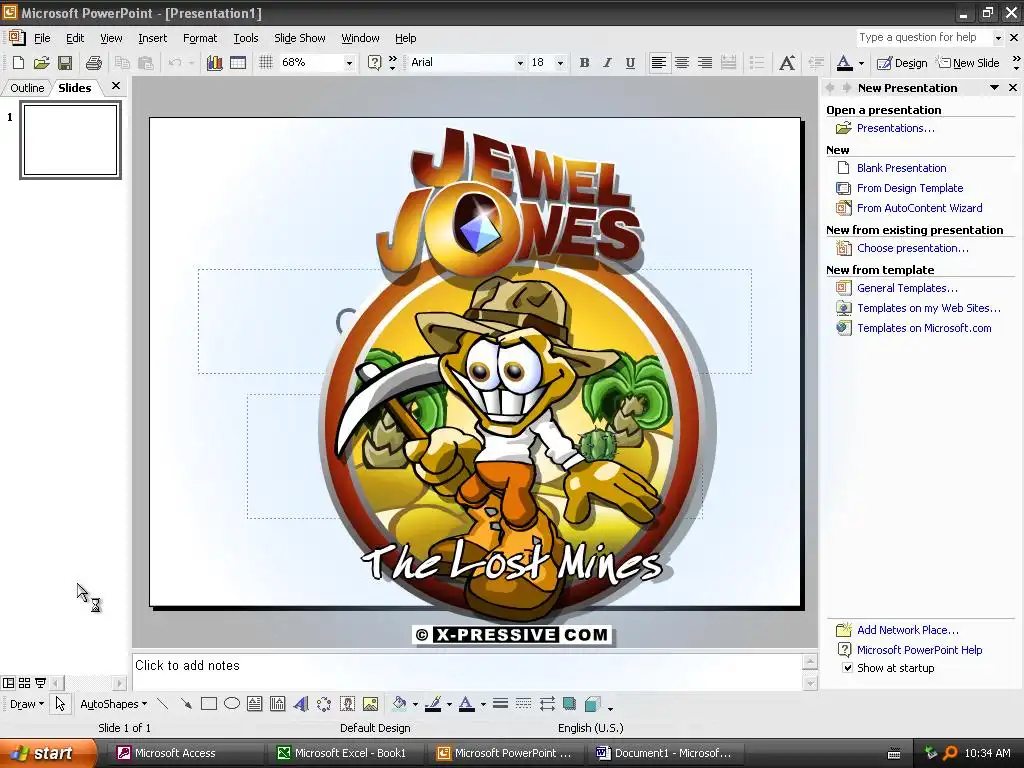The width and height of the screenshot is (1024, 768).
Task: Select the Oval drawing tool
Action: pos(232,704)
